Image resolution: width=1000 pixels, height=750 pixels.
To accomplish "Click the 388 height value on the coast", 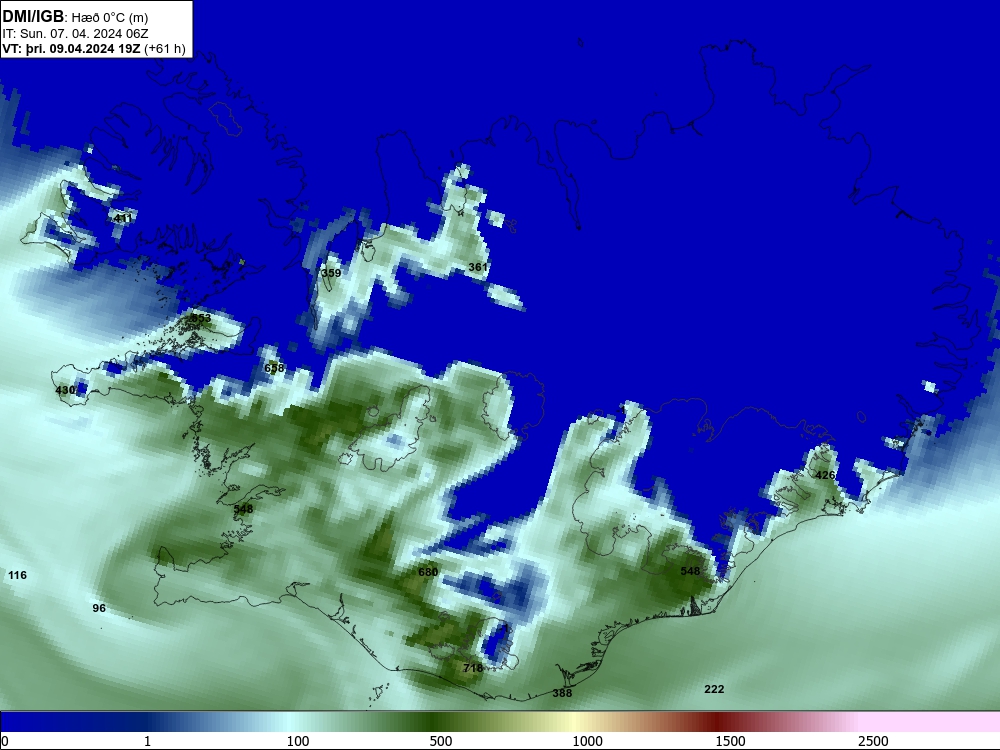I will [x=562, y=693].
